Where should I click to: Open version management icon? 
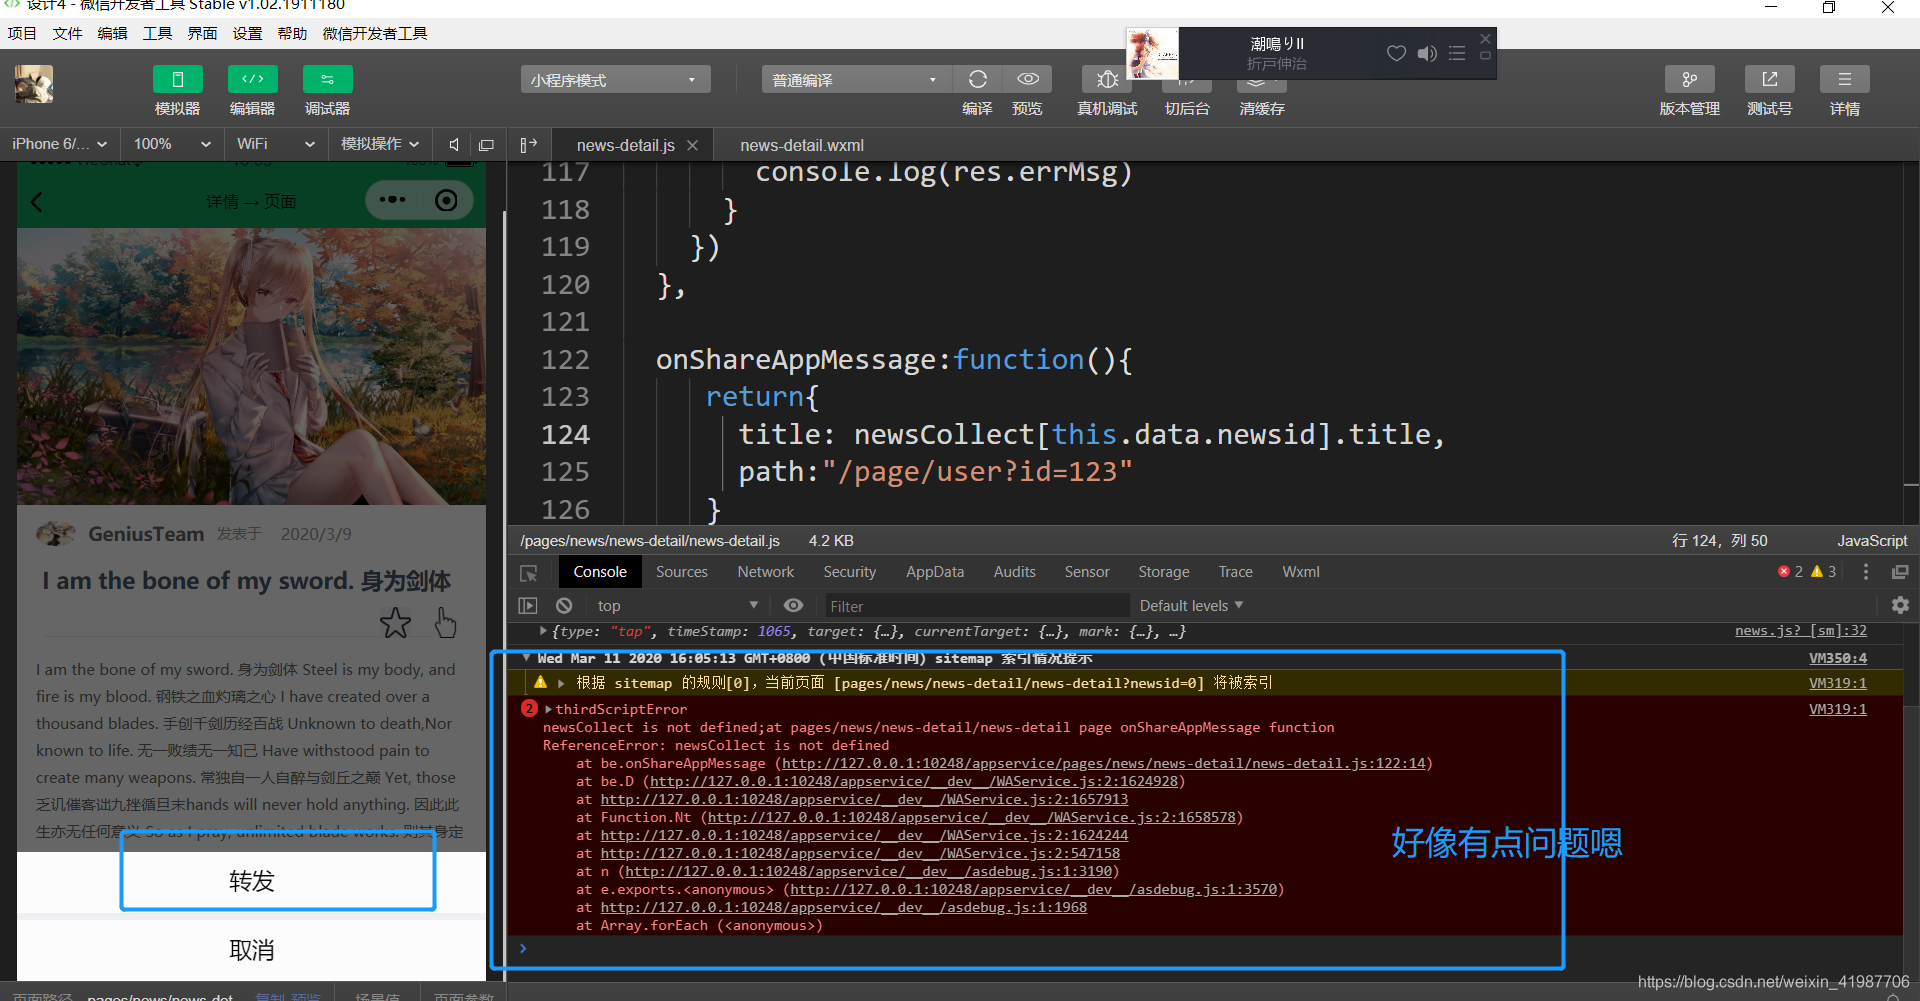[1689, 79]
